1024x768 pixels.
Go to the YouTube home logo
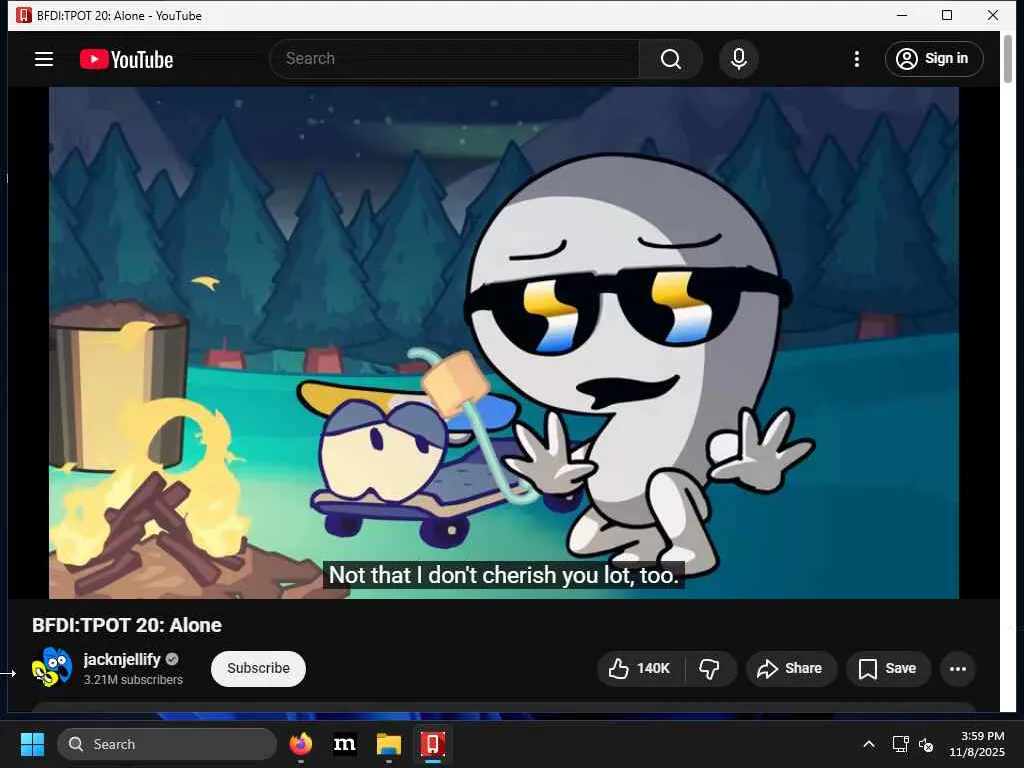tap(127, 59)
